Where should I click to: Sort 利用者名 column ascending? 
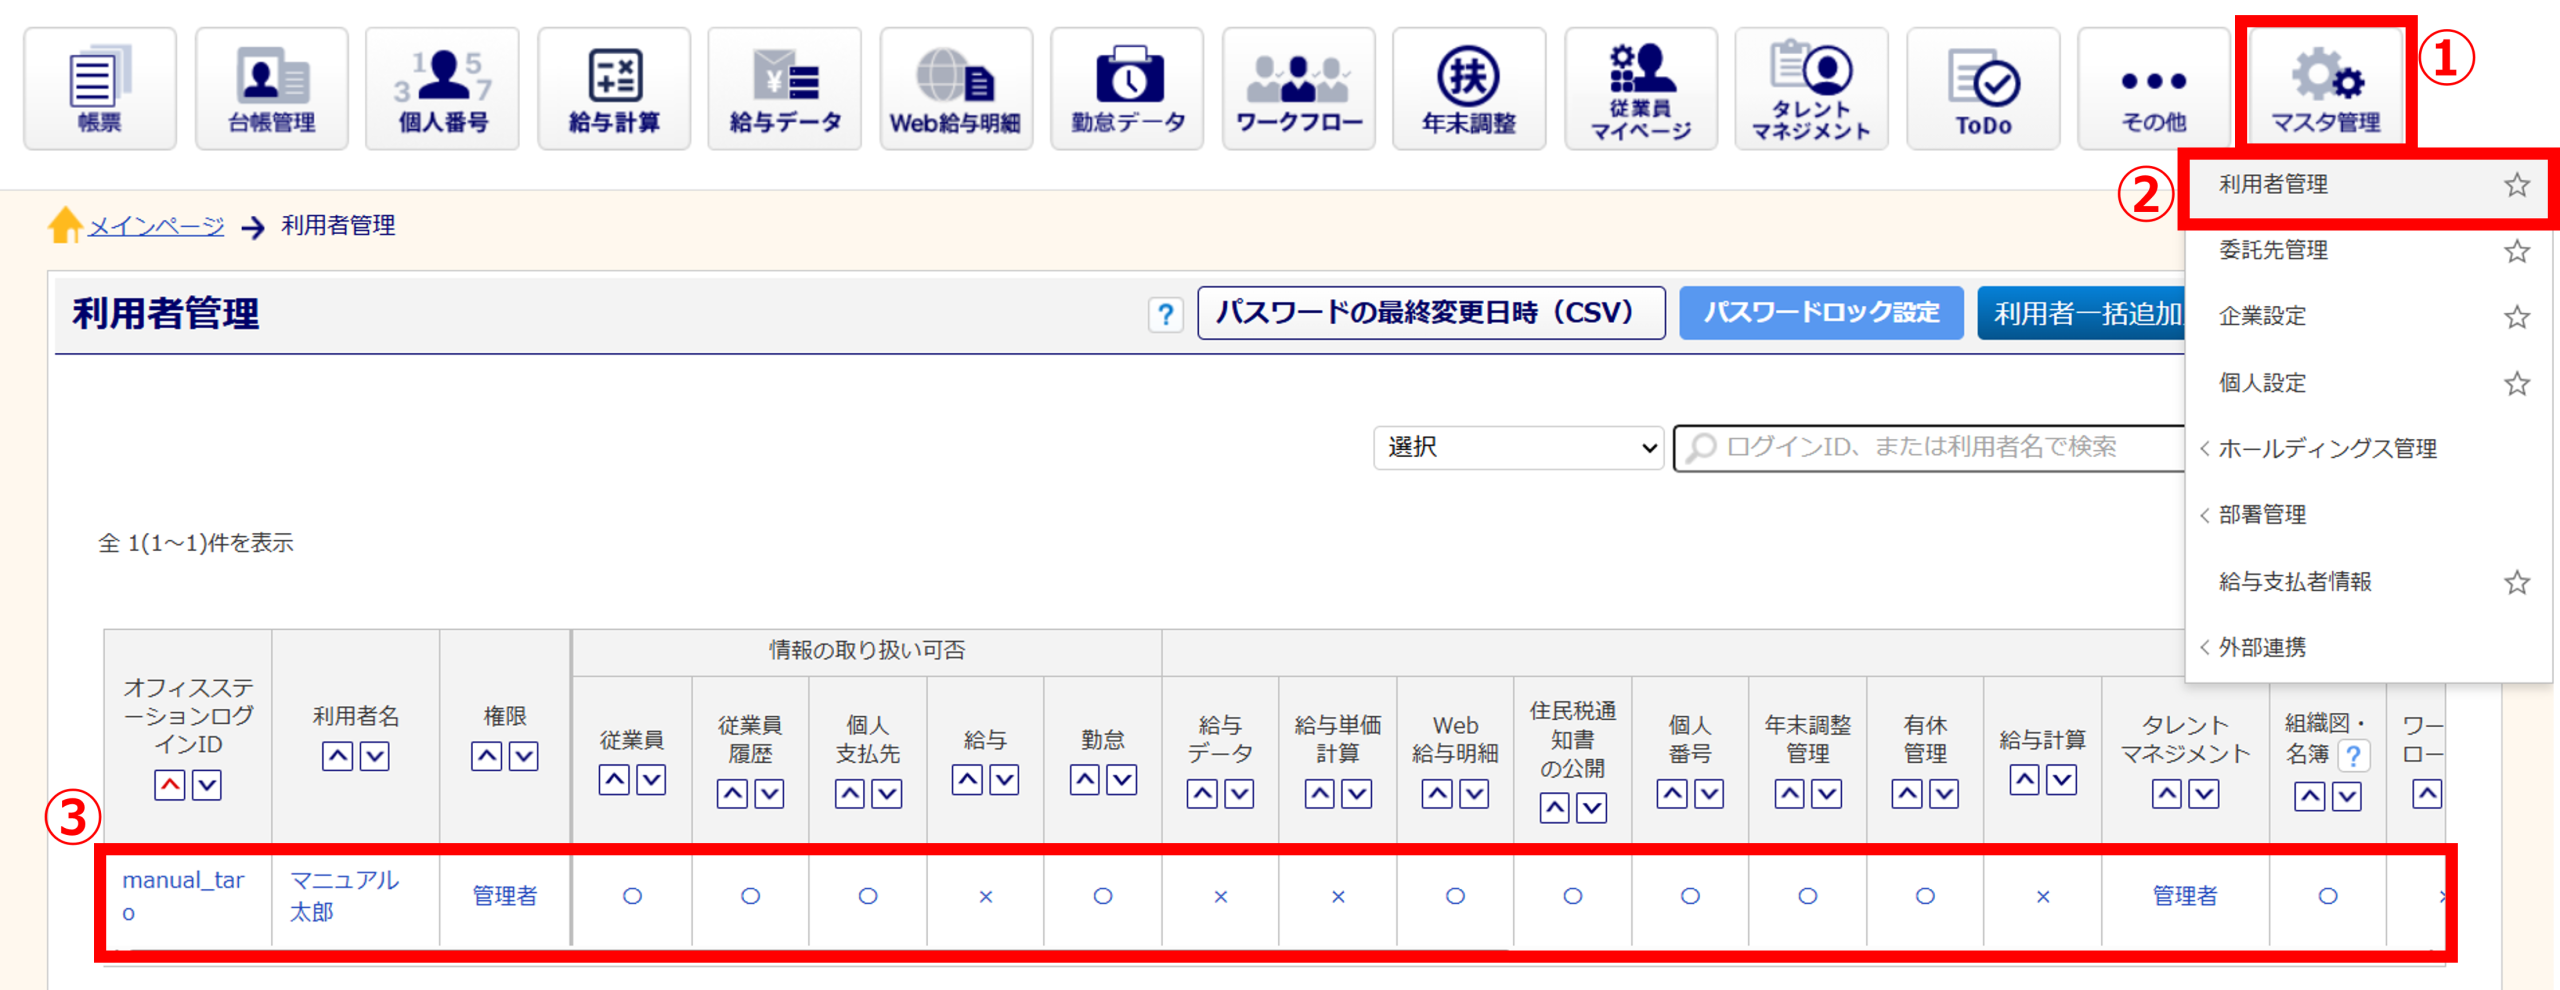pos(337,756)
